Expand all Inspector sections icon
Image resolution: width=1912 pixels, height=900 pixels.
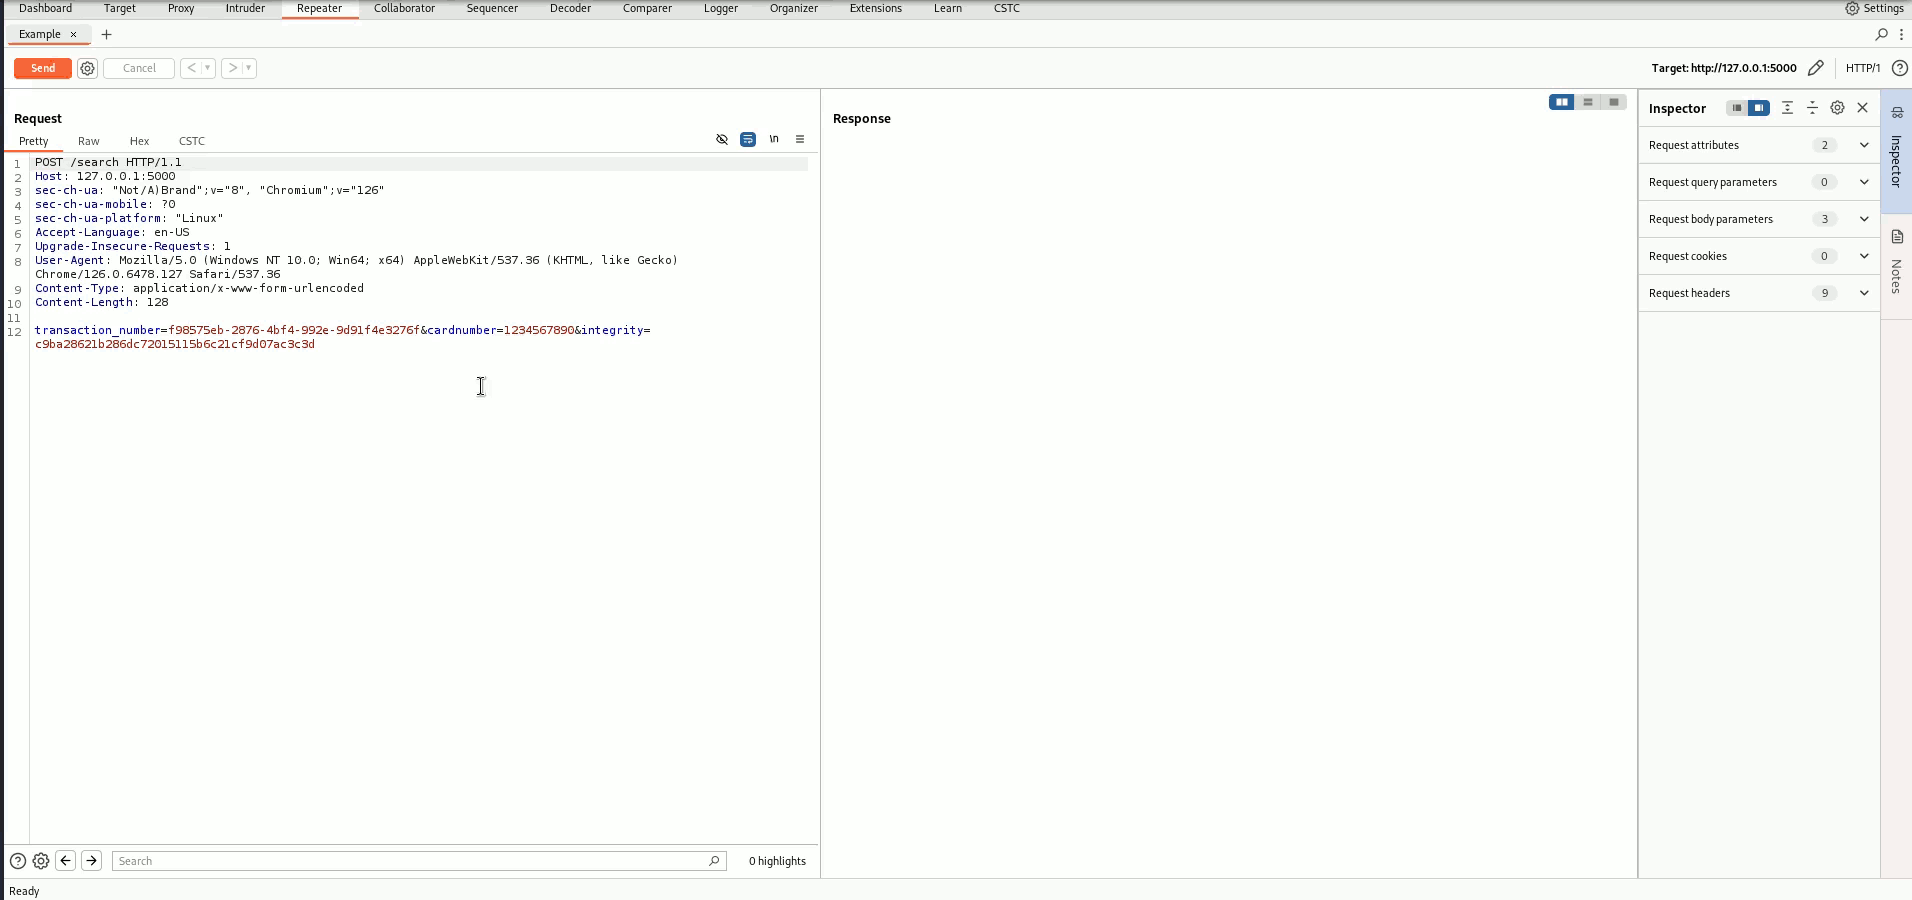1787,108
